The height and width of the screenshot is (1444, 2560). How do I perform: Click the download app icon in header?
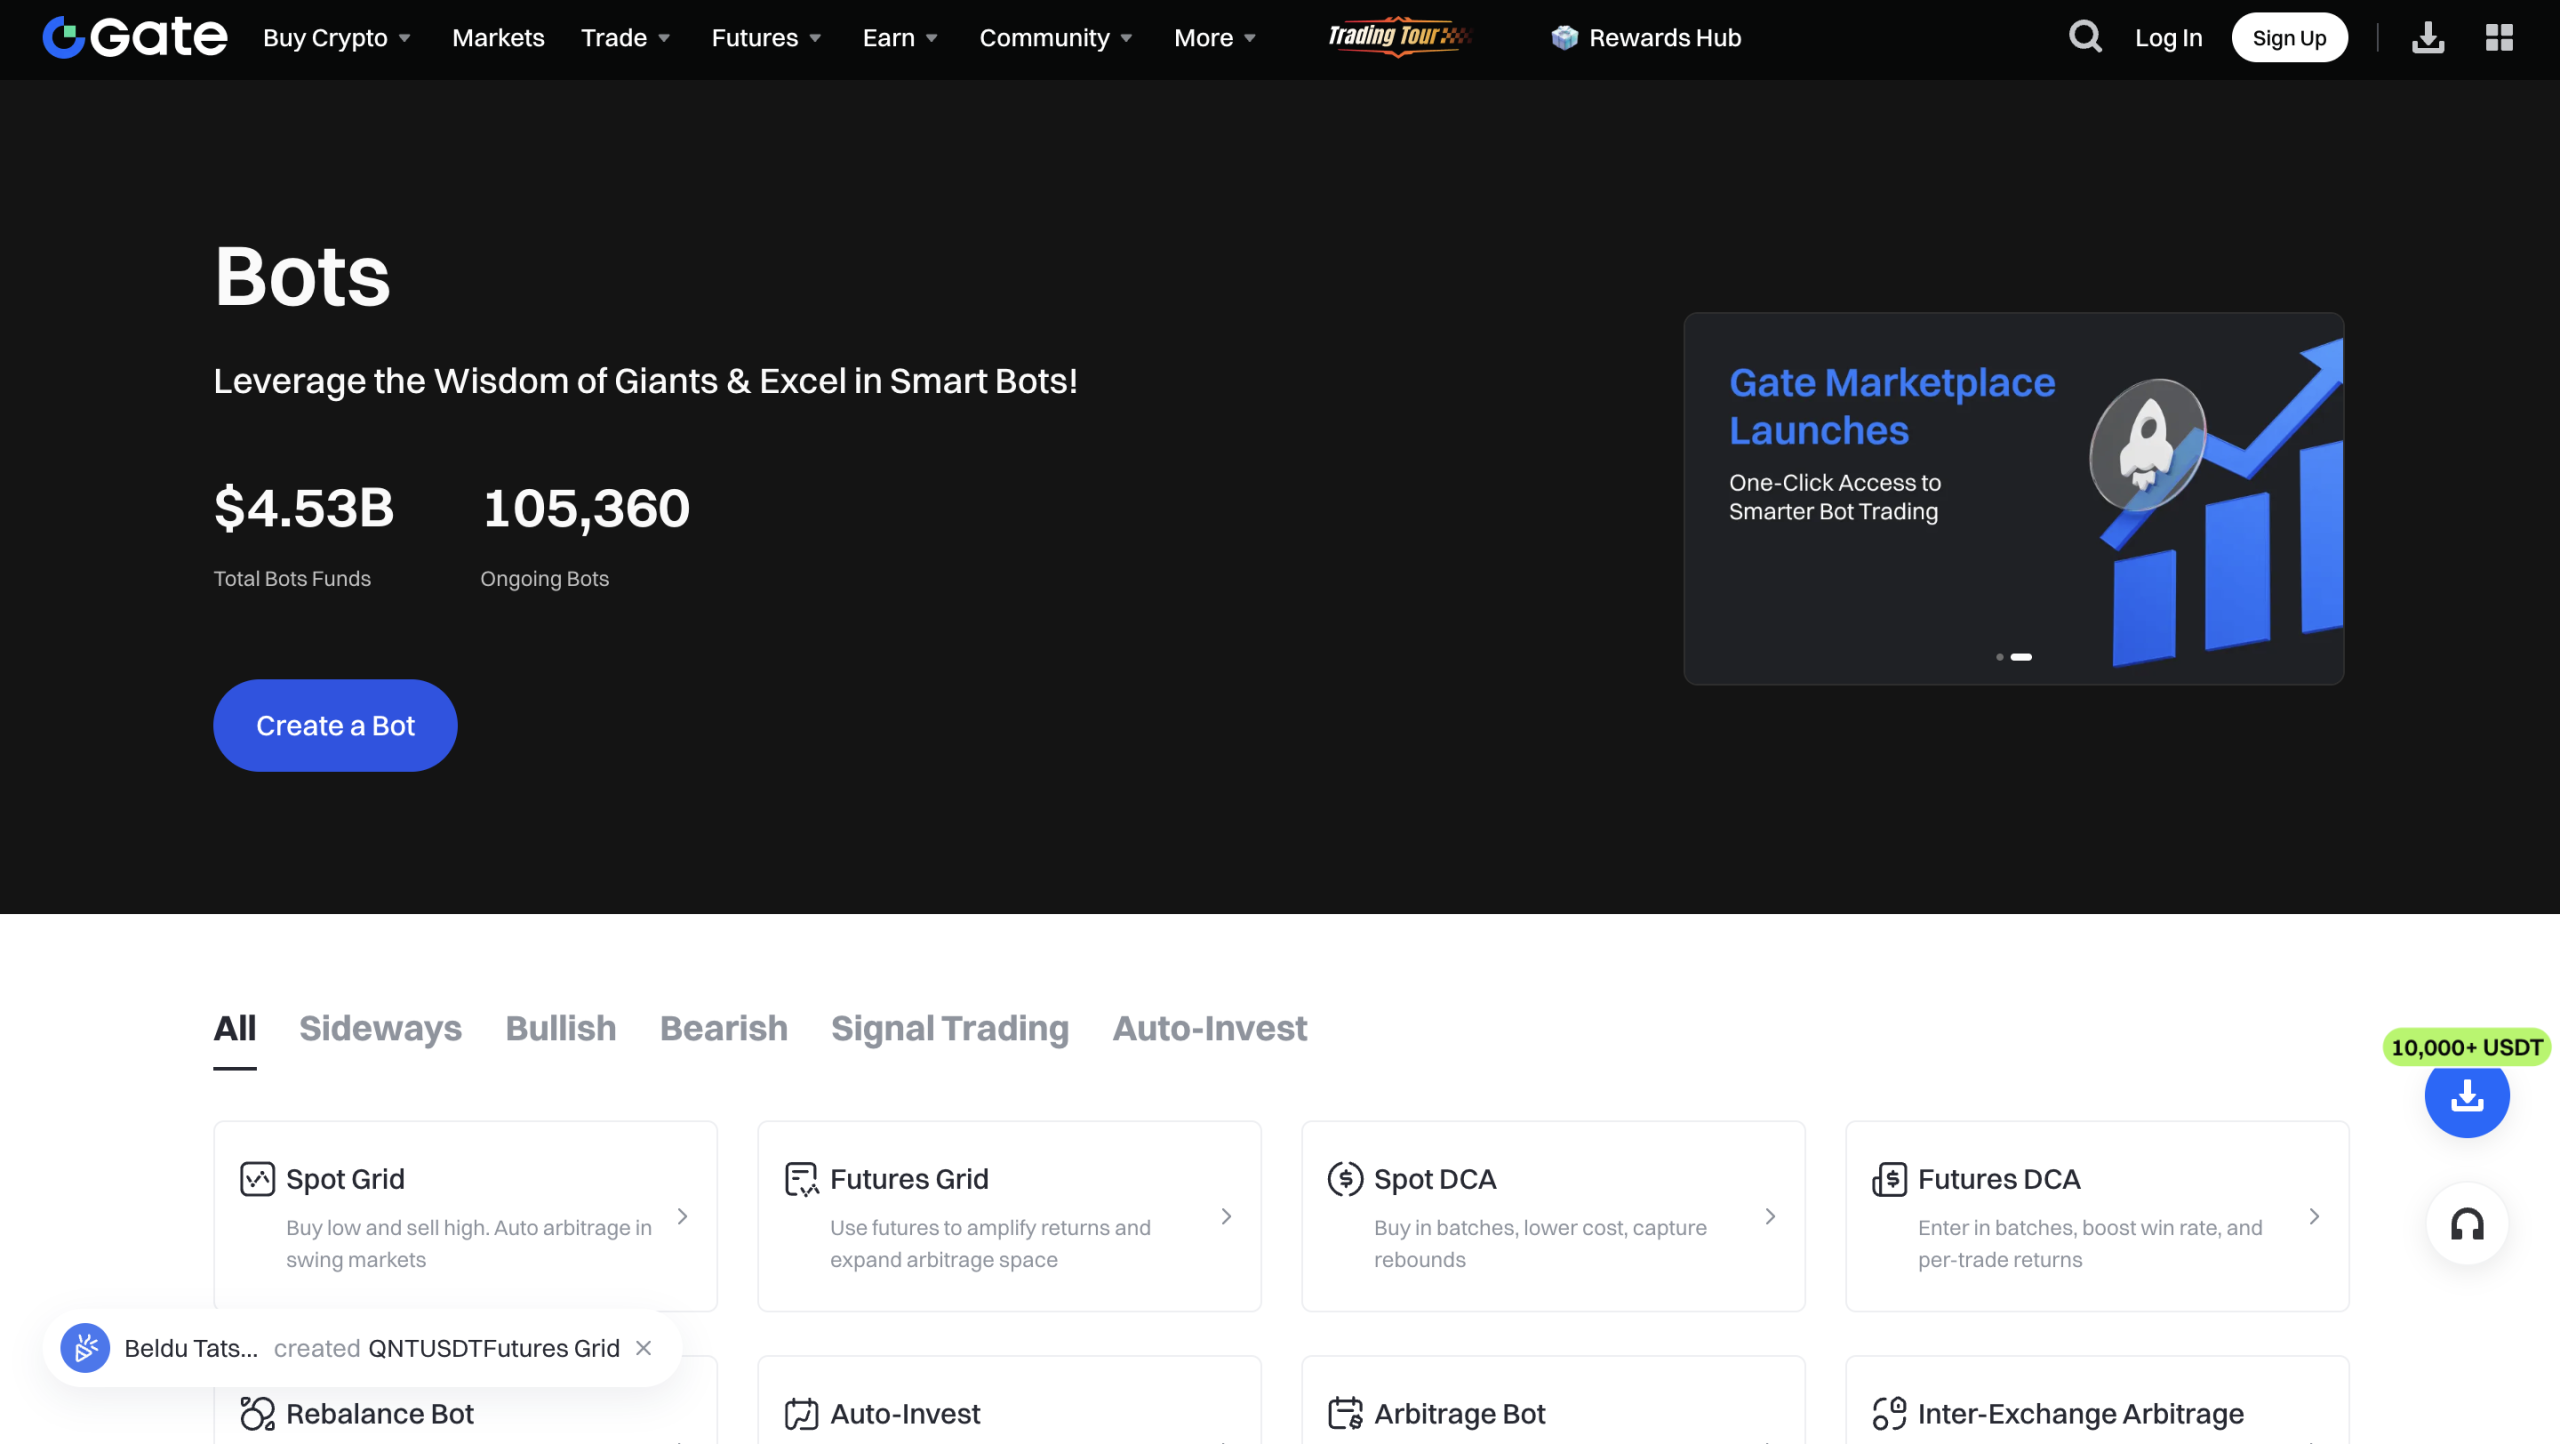pos(2427,38)
